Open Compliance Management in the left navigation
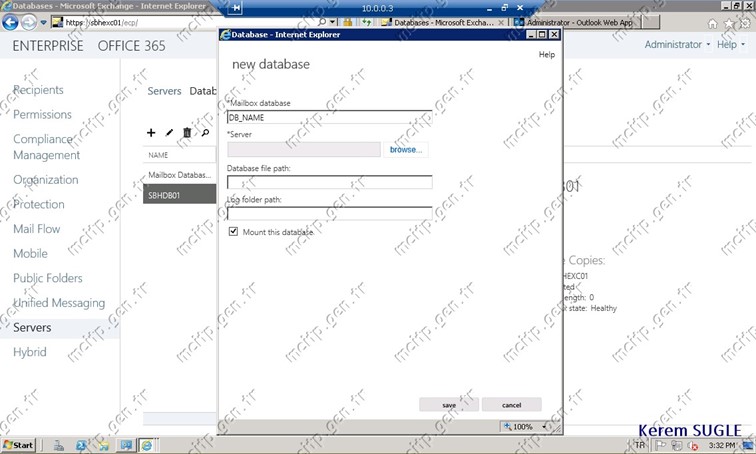The width and height of the screenshot is (756, 454). [46, 147]
